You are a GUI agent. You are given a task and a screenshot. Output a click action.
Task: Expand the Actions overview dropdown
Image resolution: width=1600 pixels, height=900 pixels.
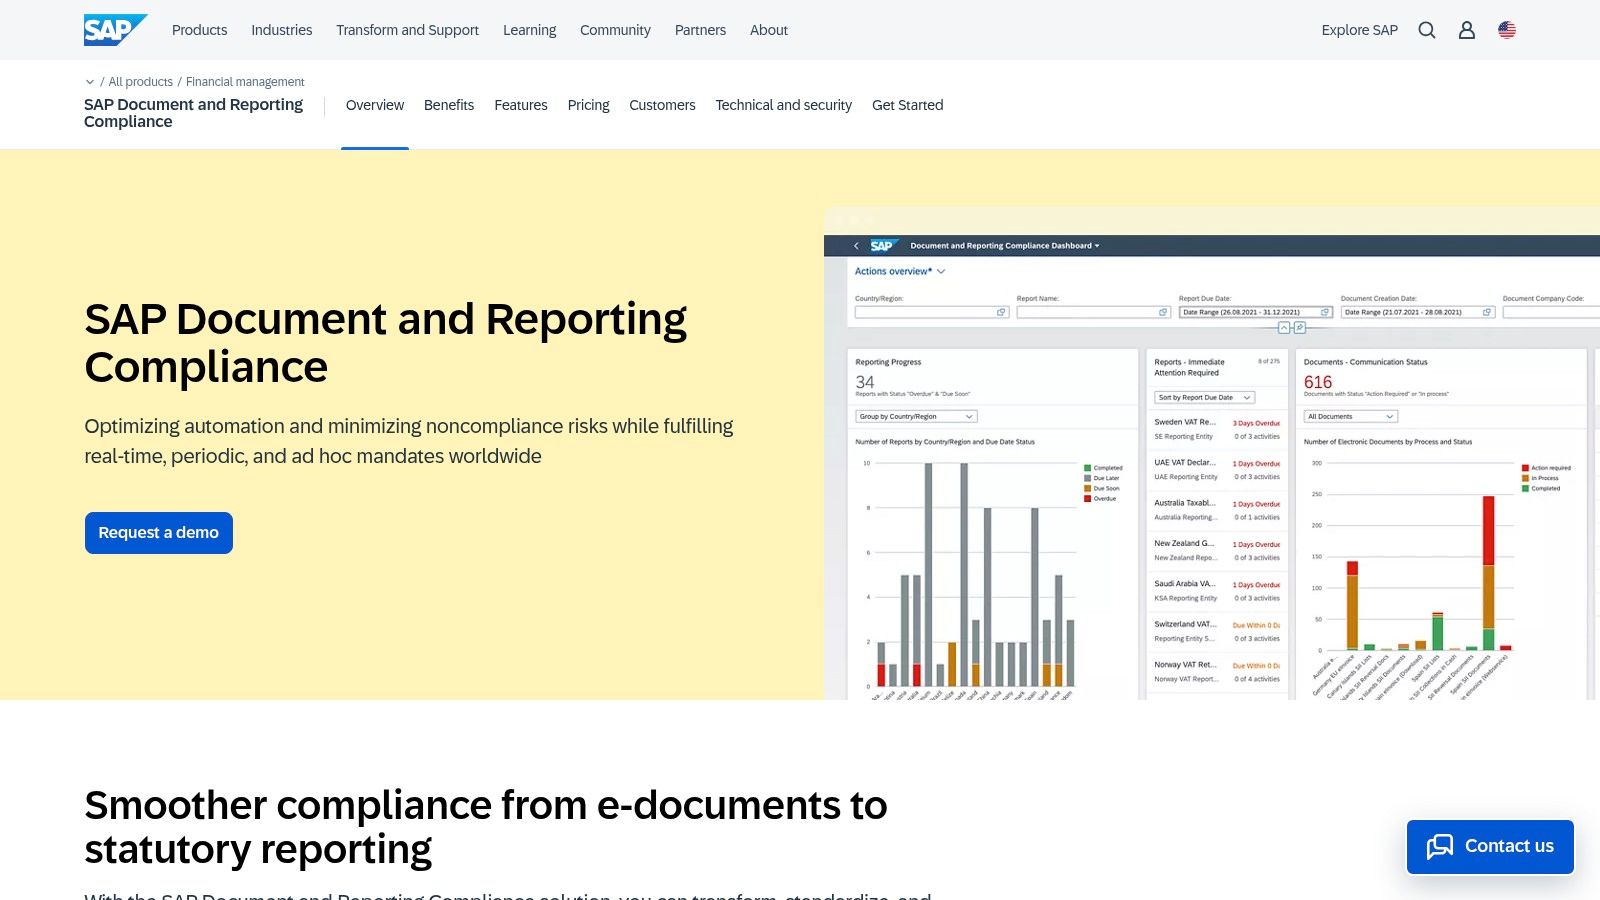(x=940, y=271)
